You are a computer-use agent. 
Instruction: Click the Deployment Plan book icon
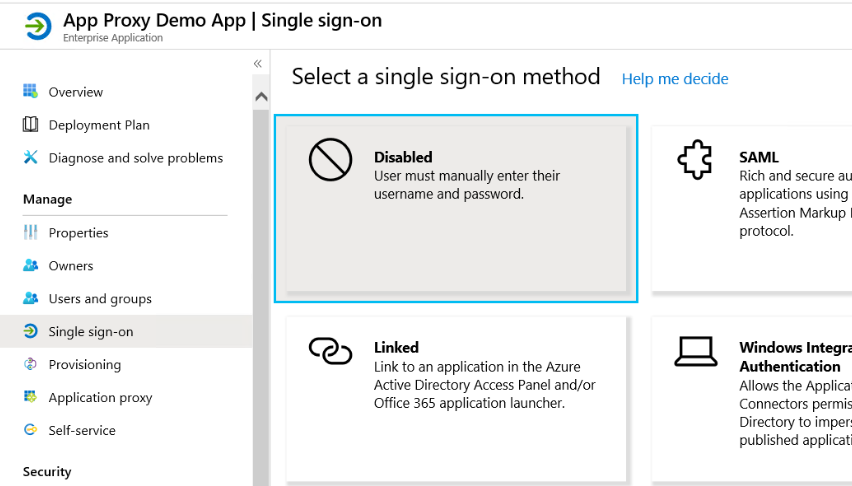(x=30, y=125)
